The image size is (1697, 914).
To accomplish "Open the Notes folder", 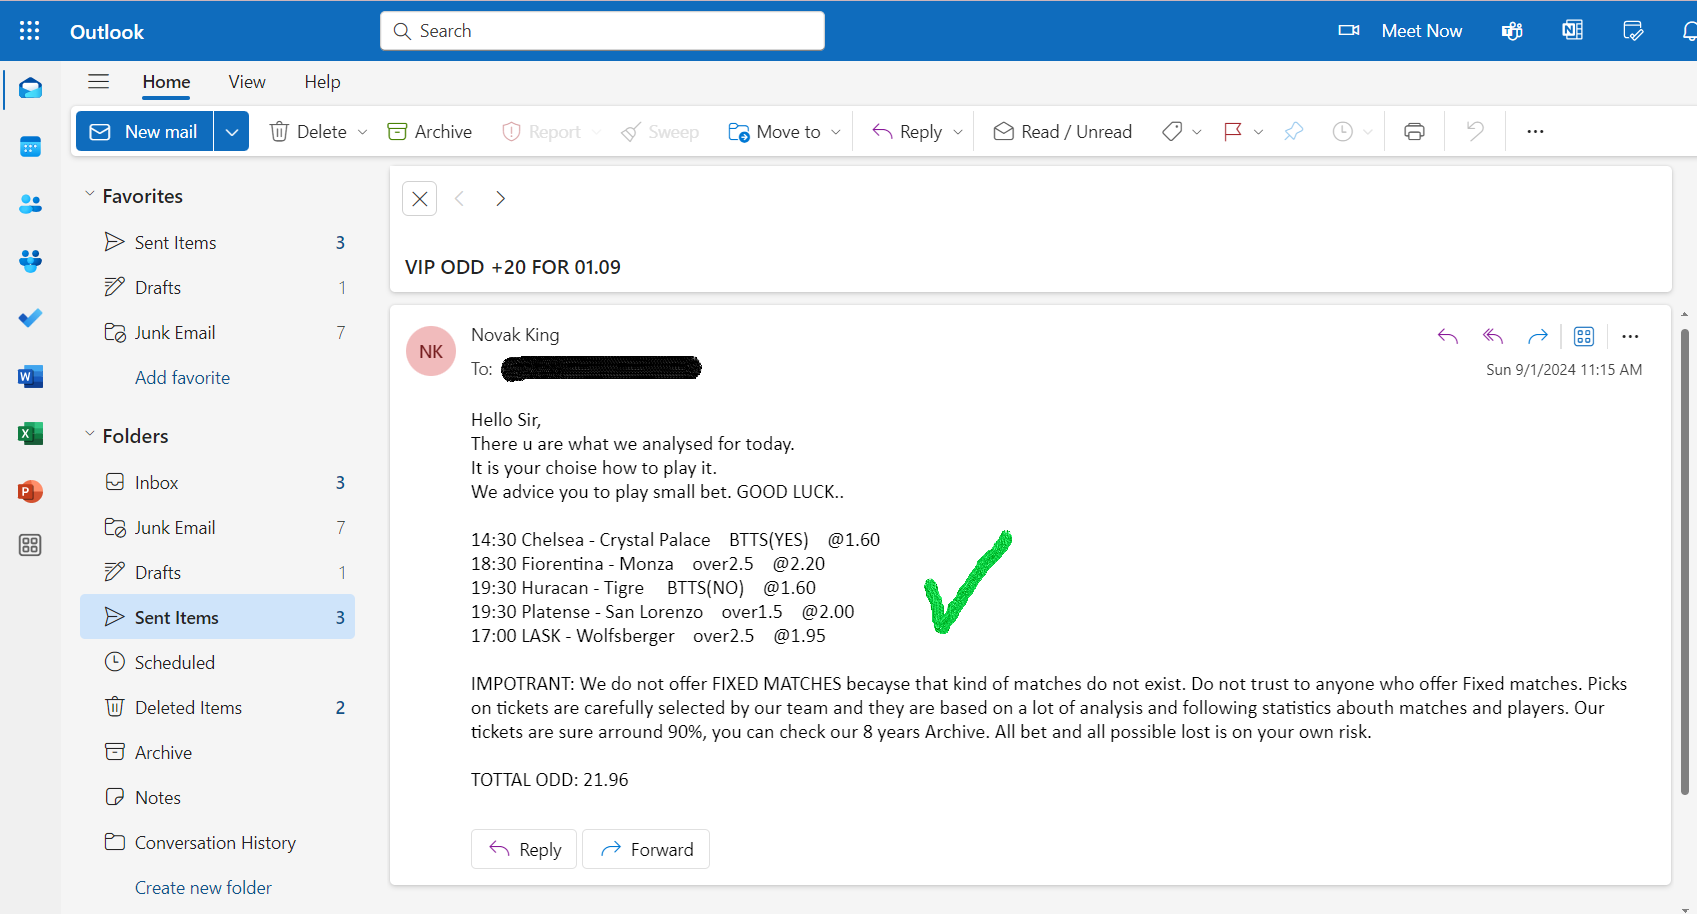I will tap(217, 797).
